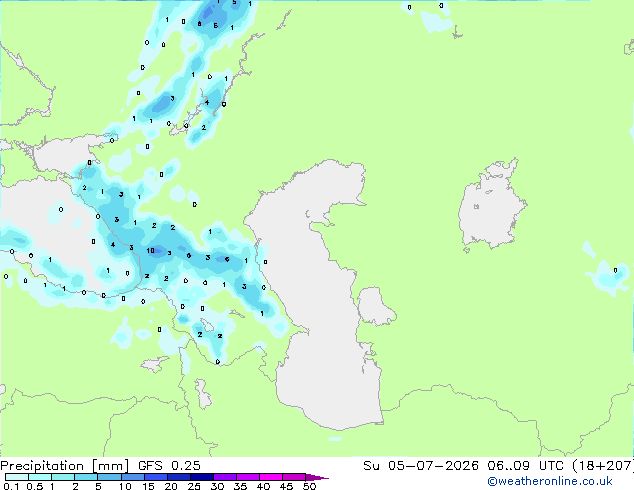Pick the 10–15 mm legend color box
Screen dimensions: 634x490
pos(133,477)
